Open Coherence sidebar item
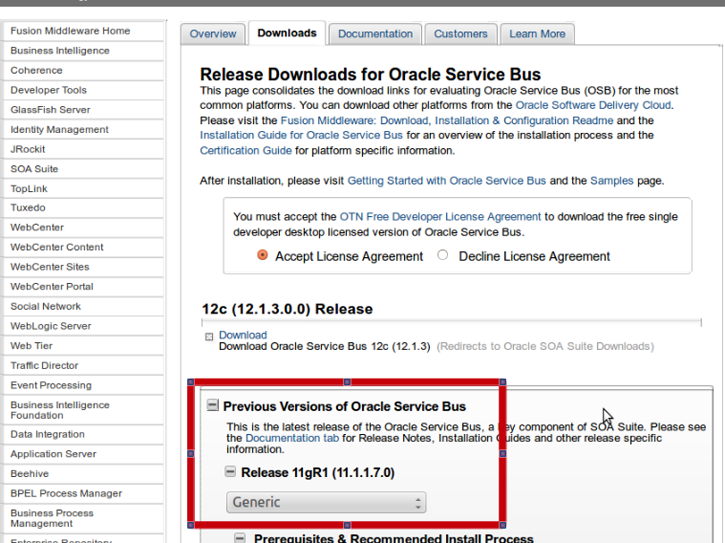This screenshot has height=543, width=725. (83, 70)
